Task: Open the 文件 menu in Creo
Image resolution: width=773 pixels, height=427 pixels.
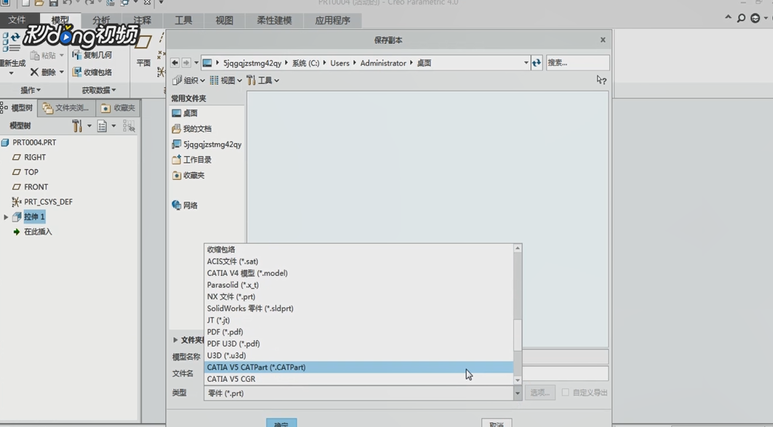Action: coord(17,20)
